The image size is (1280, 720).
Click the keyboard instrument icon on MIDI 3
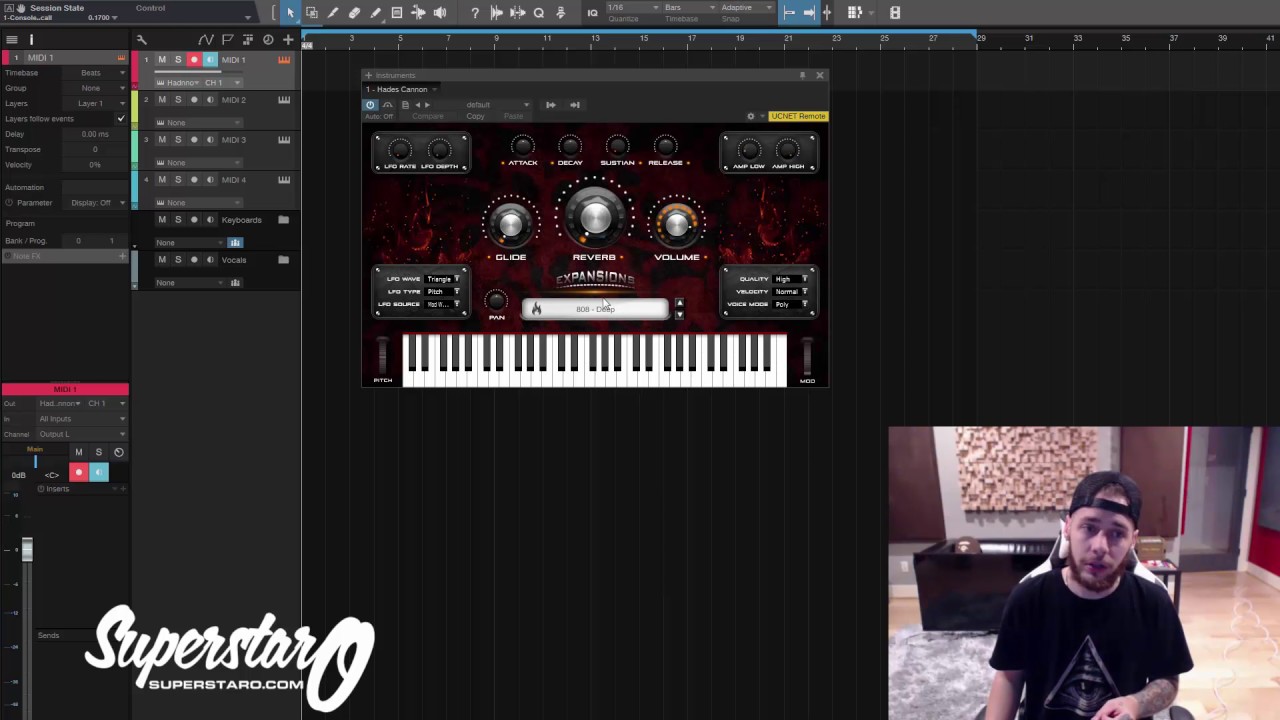[x=284, y=140]
